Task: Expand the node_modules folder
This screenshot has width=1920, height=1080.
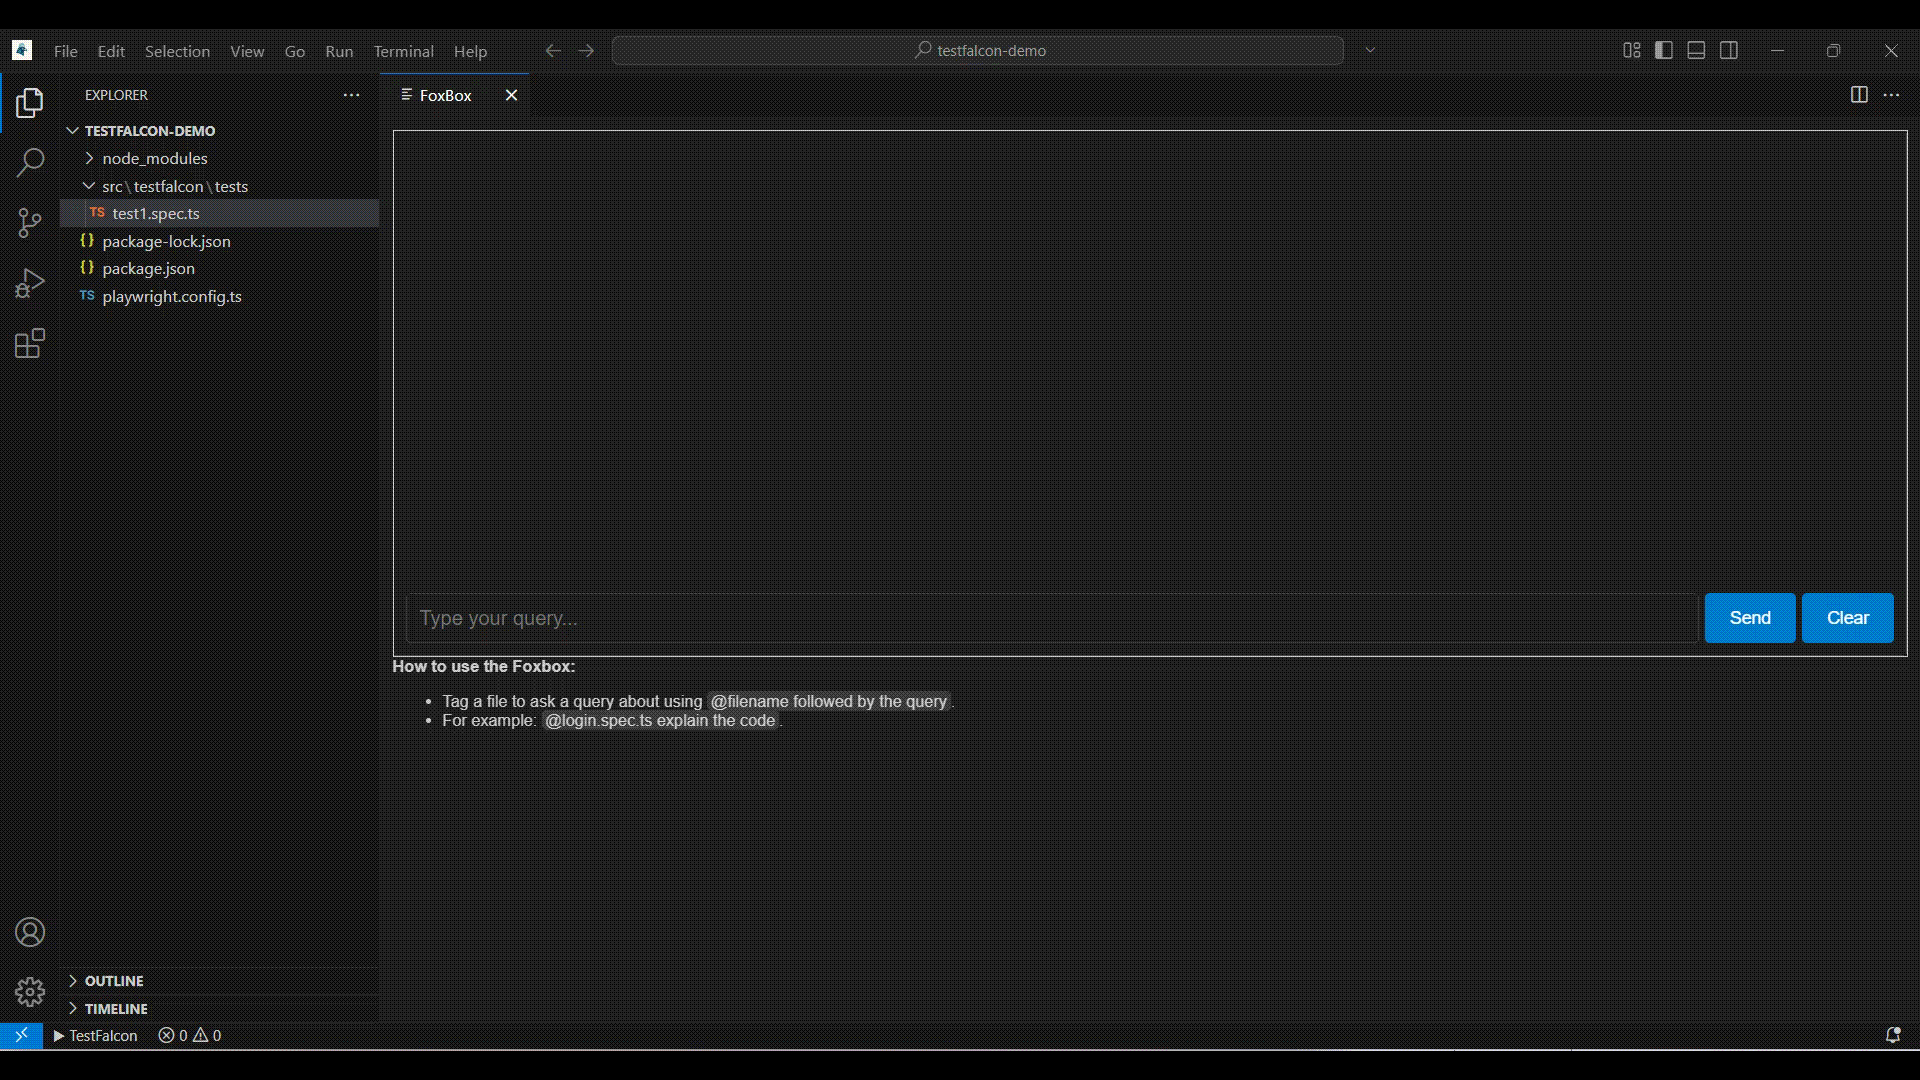Action: [x=154, y=158]
